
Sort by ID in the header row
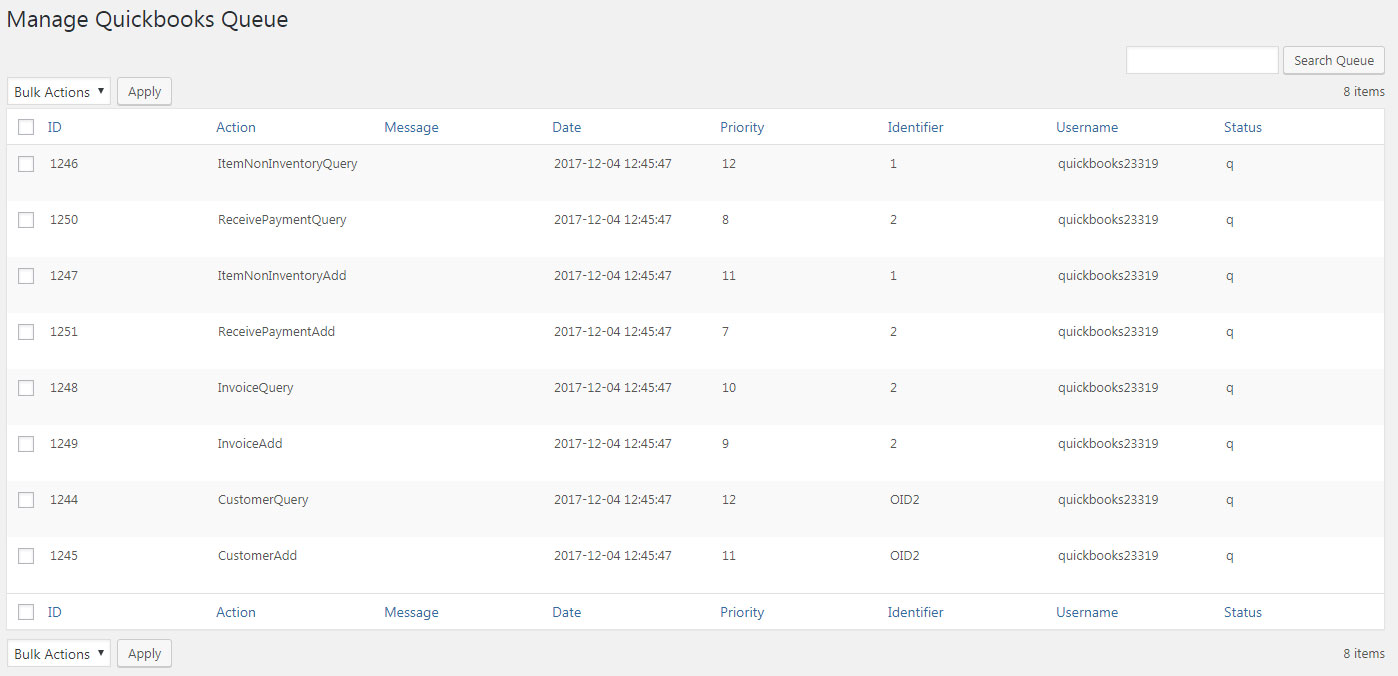(55, 127)
